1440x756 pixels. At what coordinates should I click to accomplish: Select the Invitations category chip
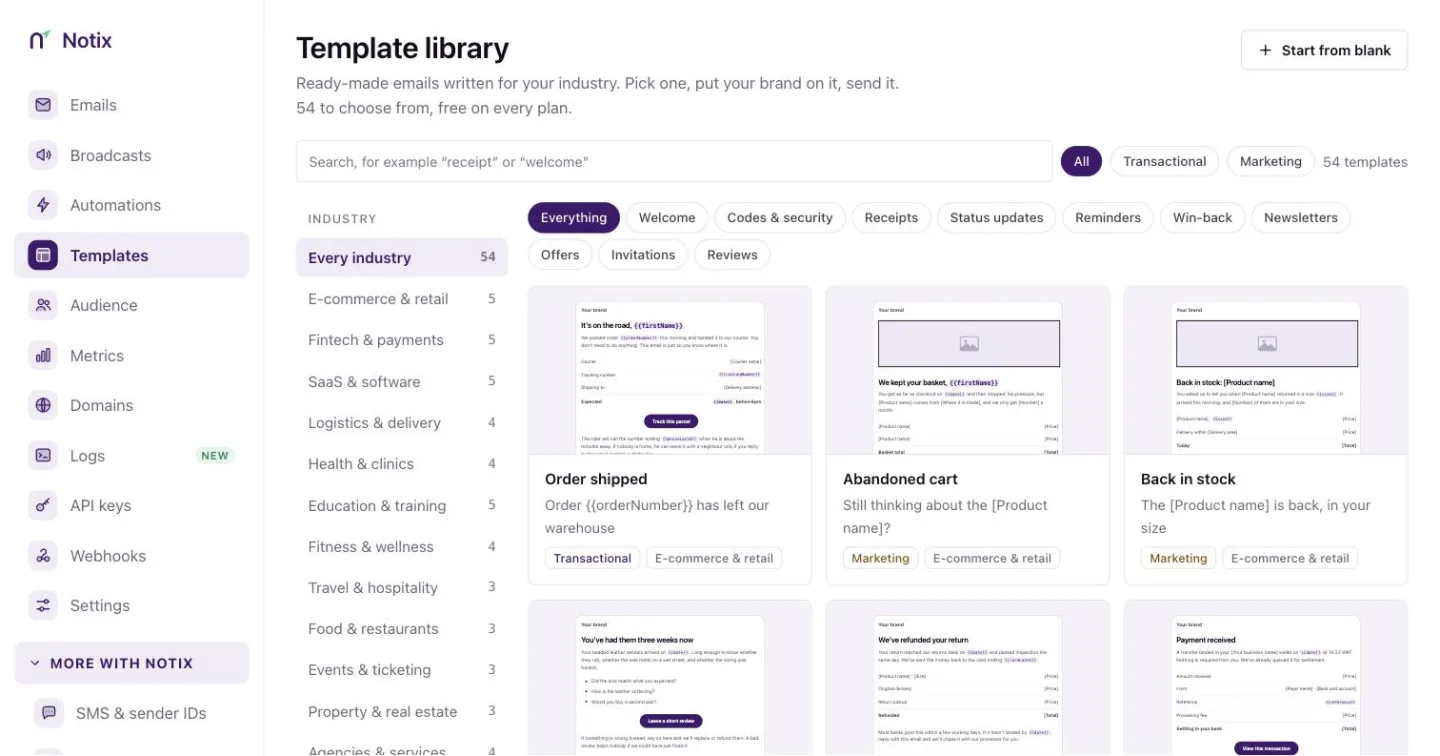pos(643,254)
